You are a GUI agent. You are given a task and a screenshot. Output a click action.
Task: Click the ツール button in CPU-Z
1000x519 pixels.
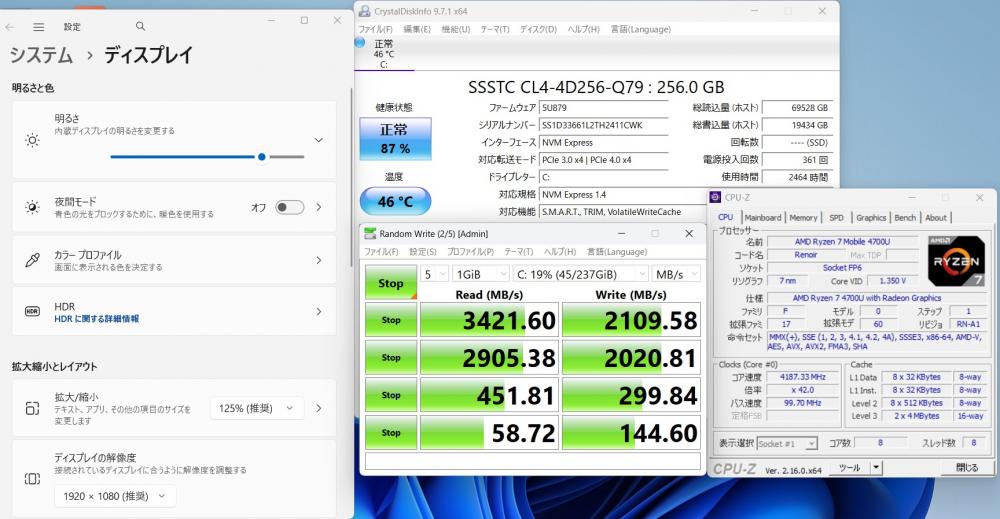click(x=849, y=468)
